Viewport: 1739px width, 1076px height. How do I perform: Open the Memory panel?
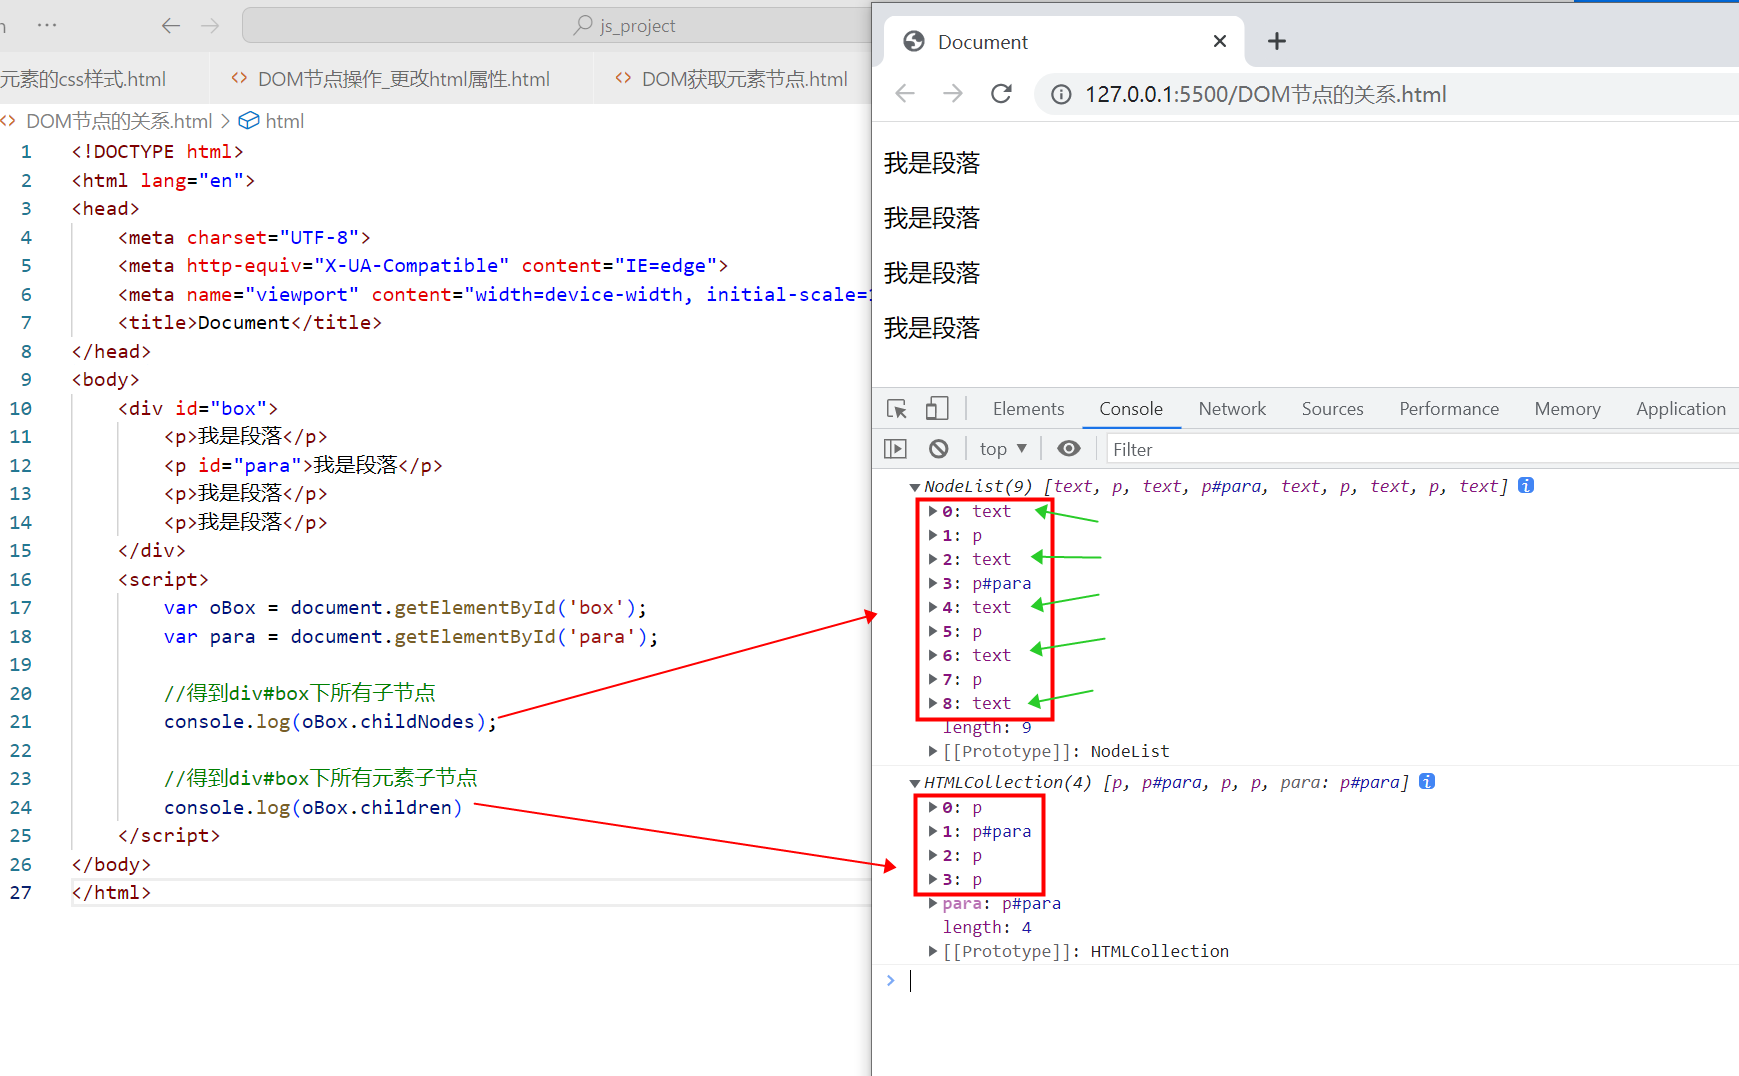(x=1567, y=409)
